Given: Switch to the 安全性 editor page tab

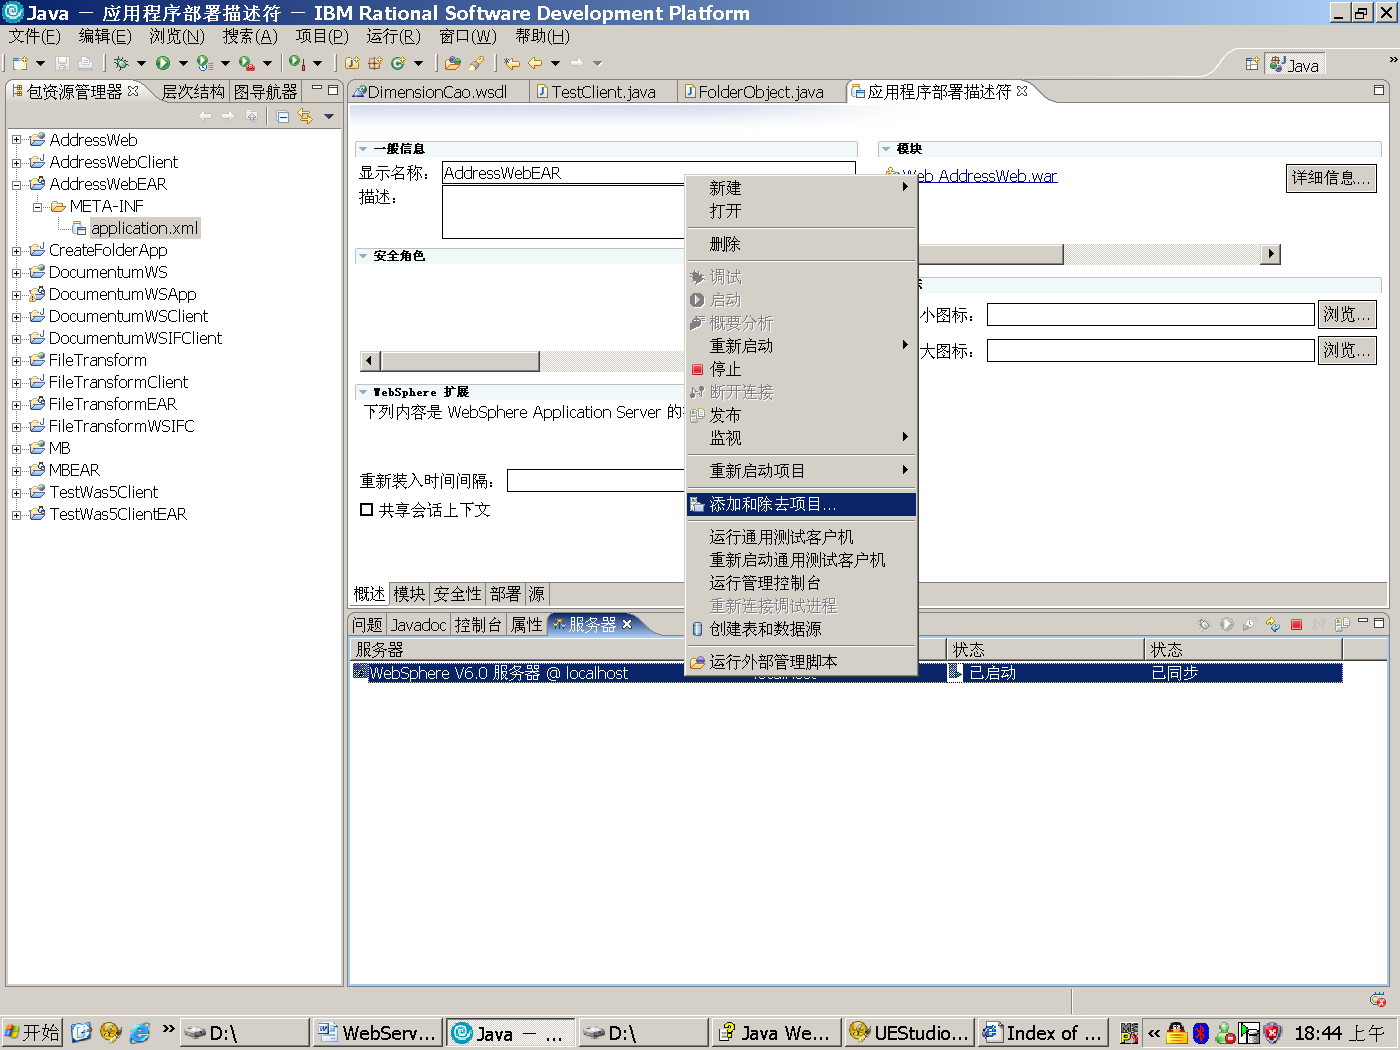Looking at the screenshot, I should 458,594.
